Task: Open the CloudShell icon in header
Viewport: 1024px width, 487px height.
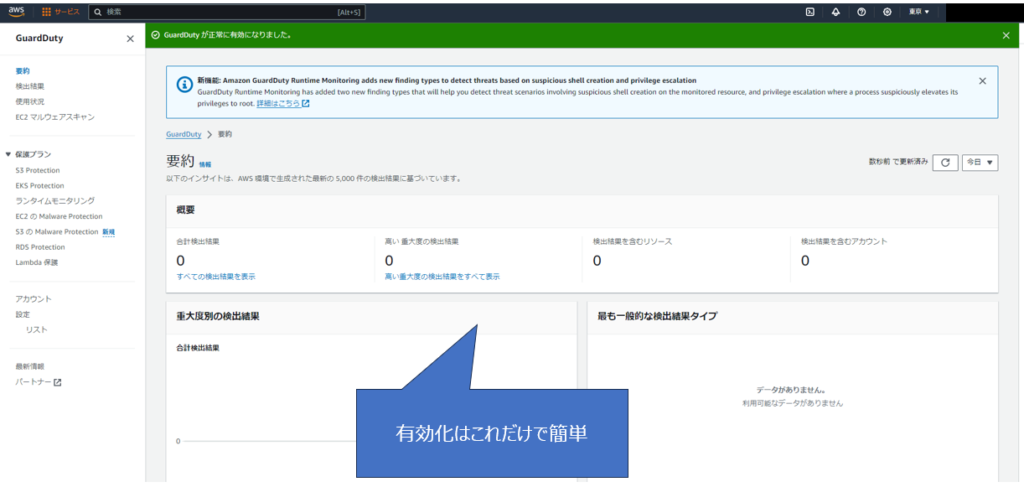Action: tap(810, 12)
